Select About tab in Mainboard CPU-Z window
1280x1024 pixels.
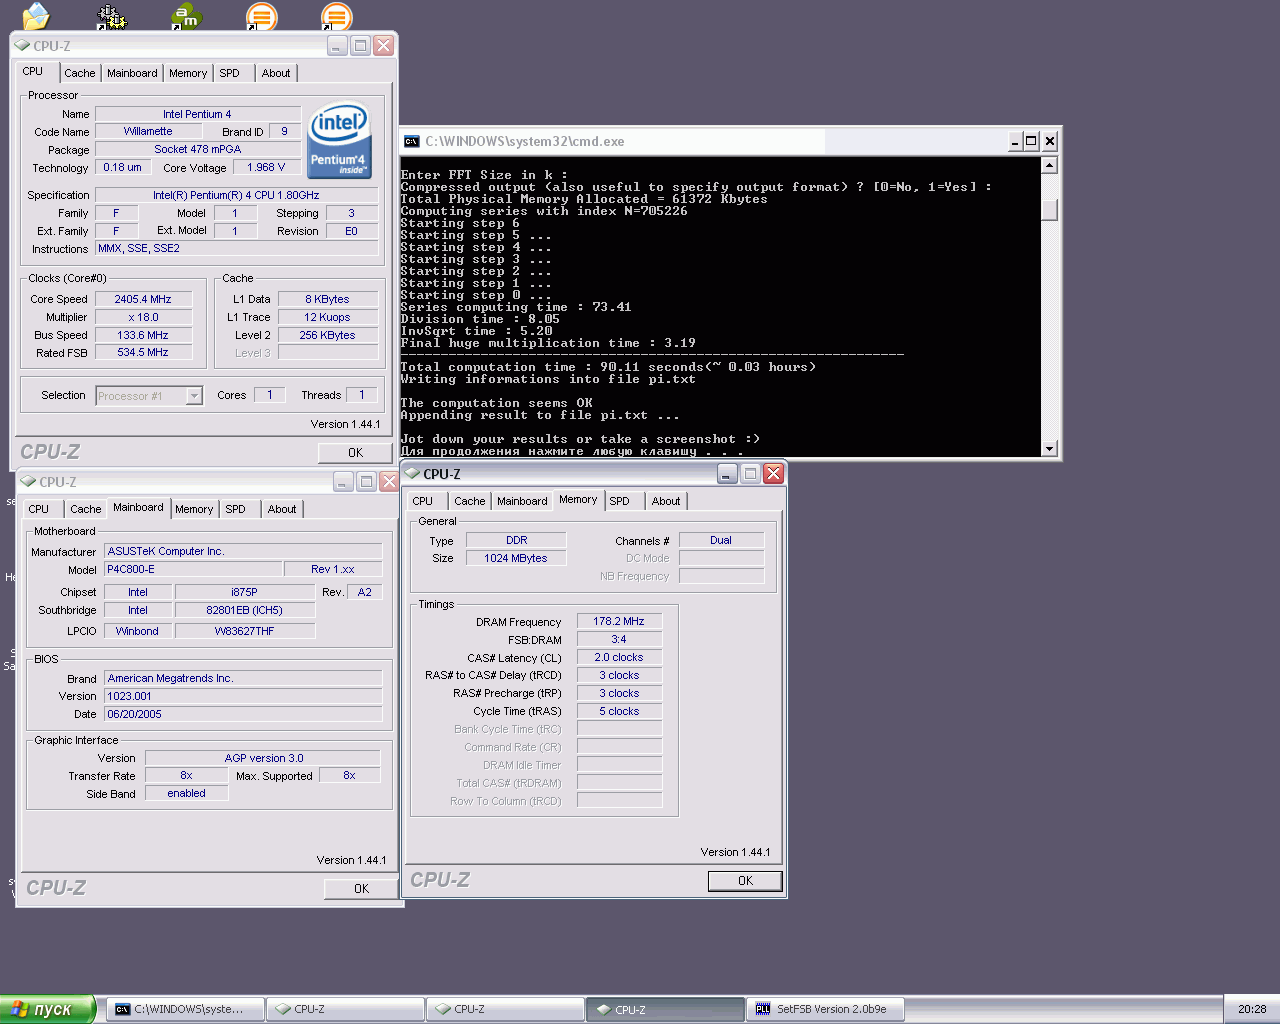282,509
